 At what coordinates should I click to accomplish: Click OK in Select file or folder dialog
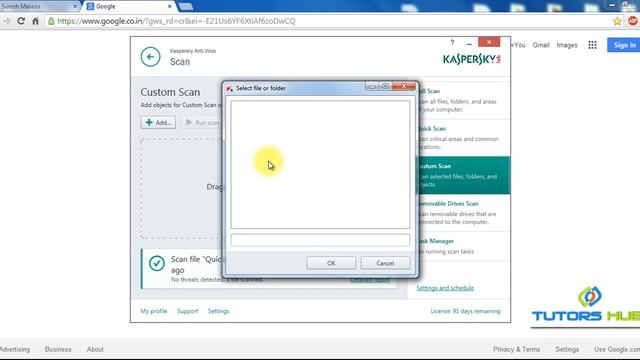pyautogui.click(x=331, y=263)
